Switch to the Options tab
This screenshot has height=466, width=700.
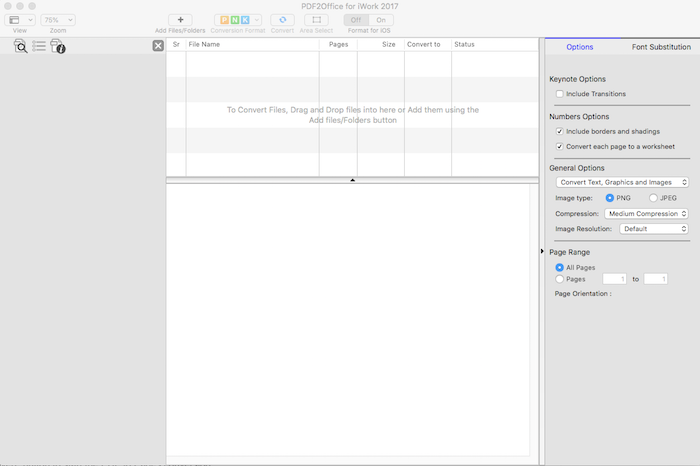579,47
